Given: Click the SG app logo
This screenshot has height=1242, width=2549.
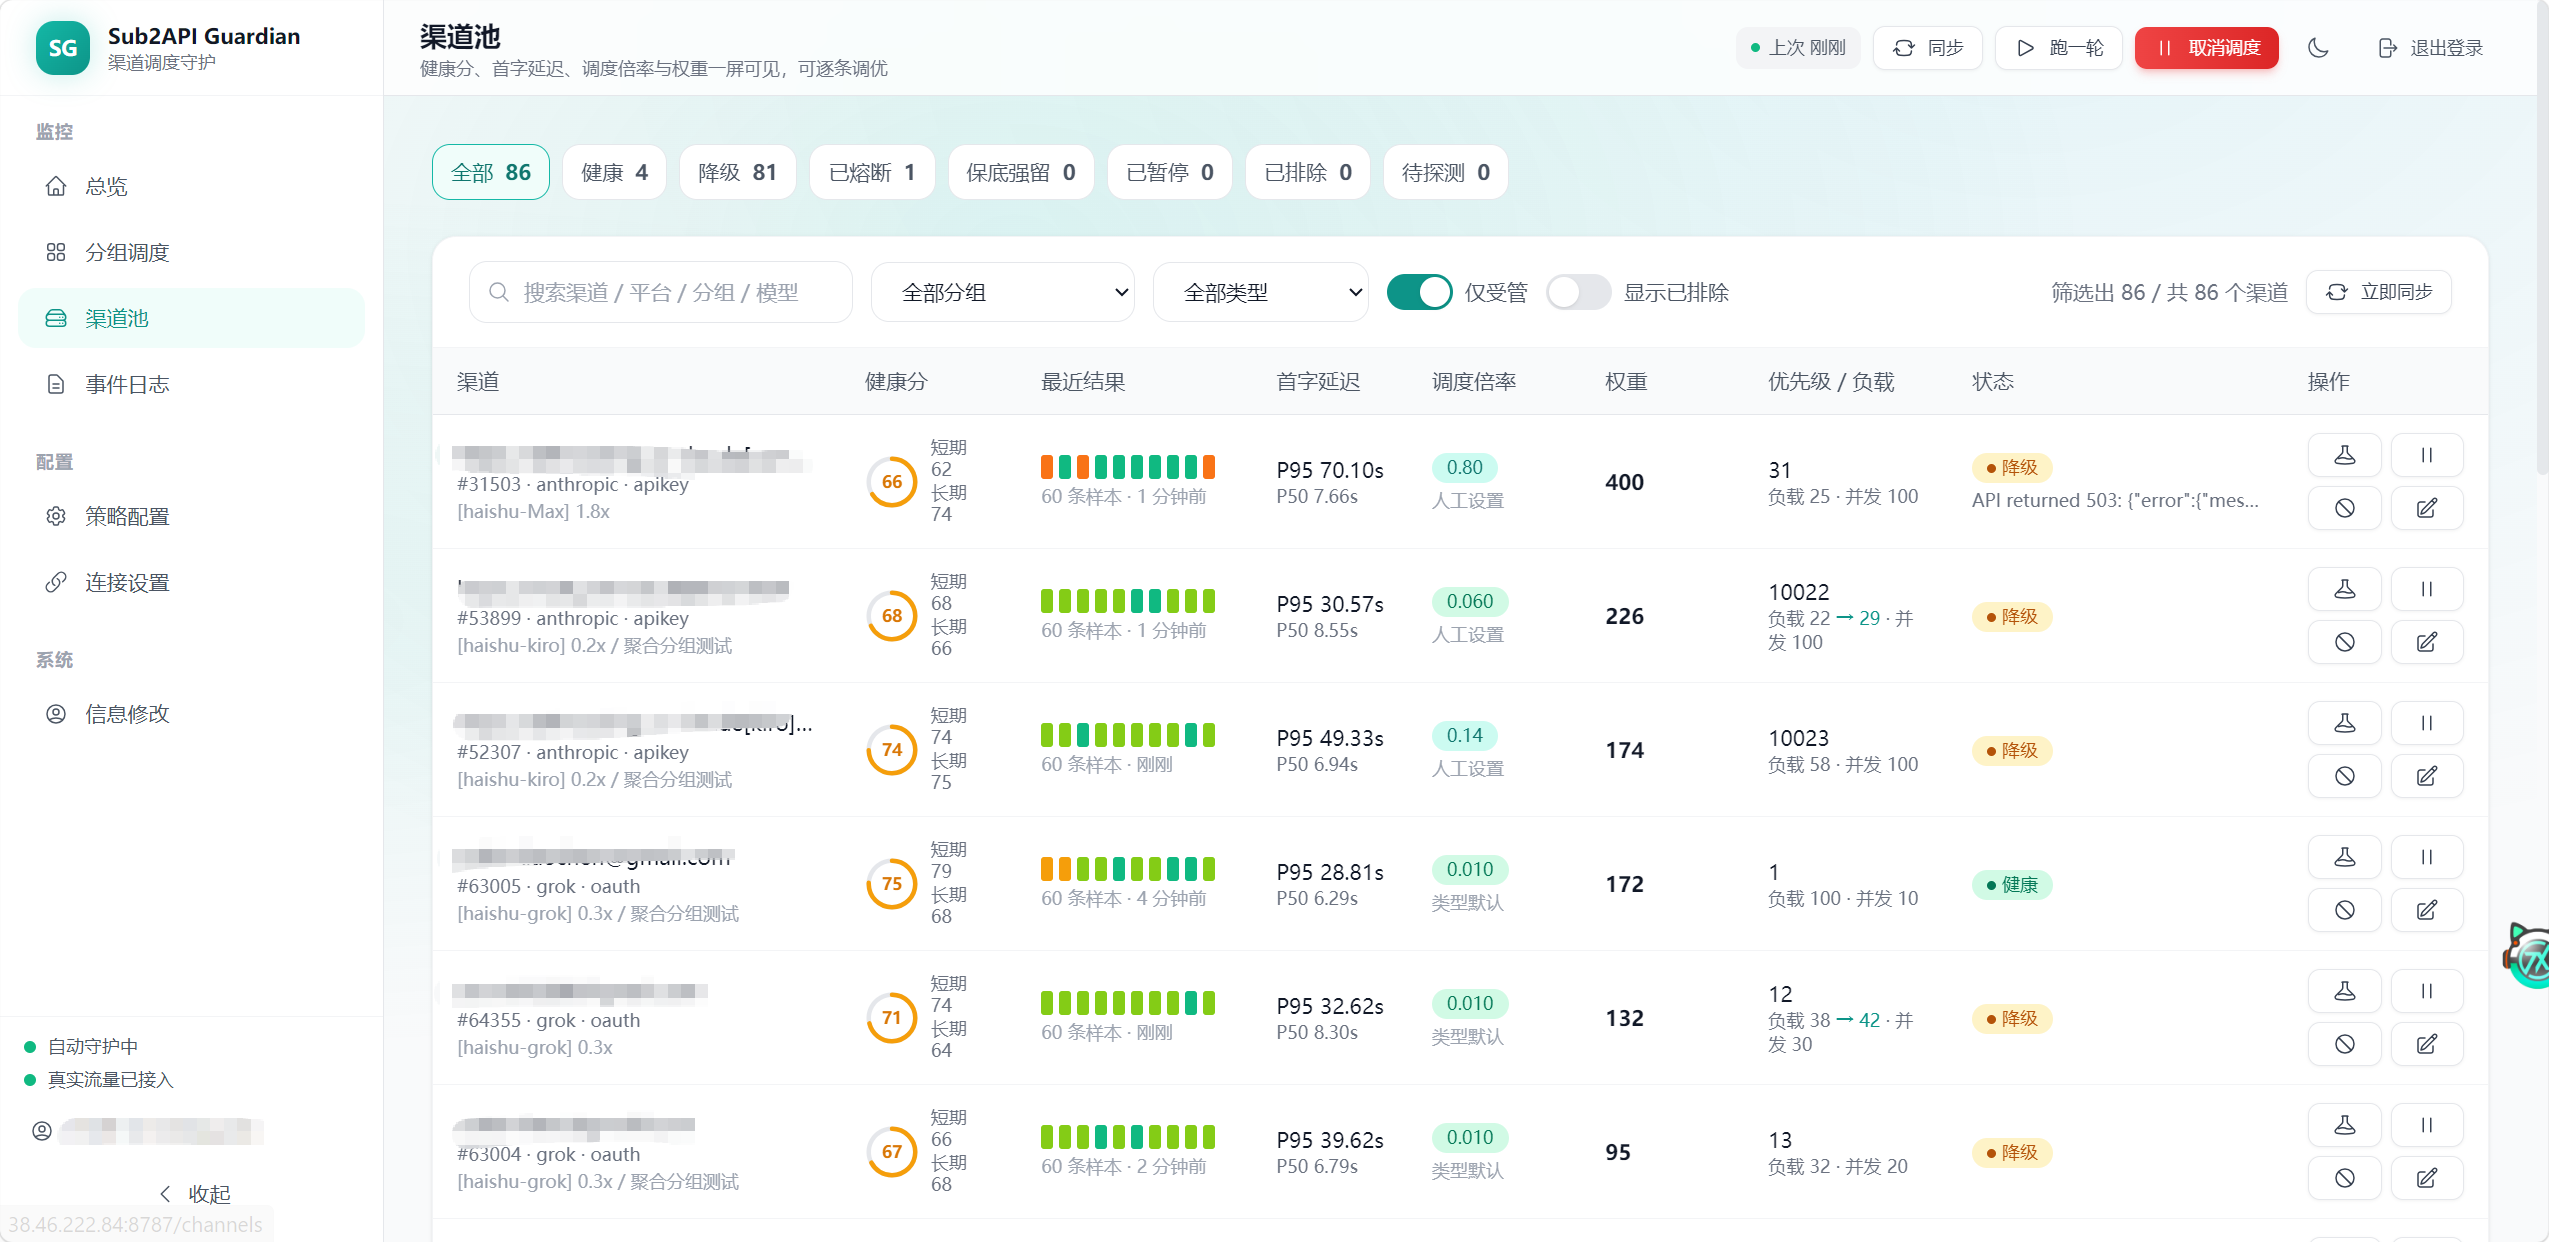Looking at the screenshot, I should click(62, 48).
